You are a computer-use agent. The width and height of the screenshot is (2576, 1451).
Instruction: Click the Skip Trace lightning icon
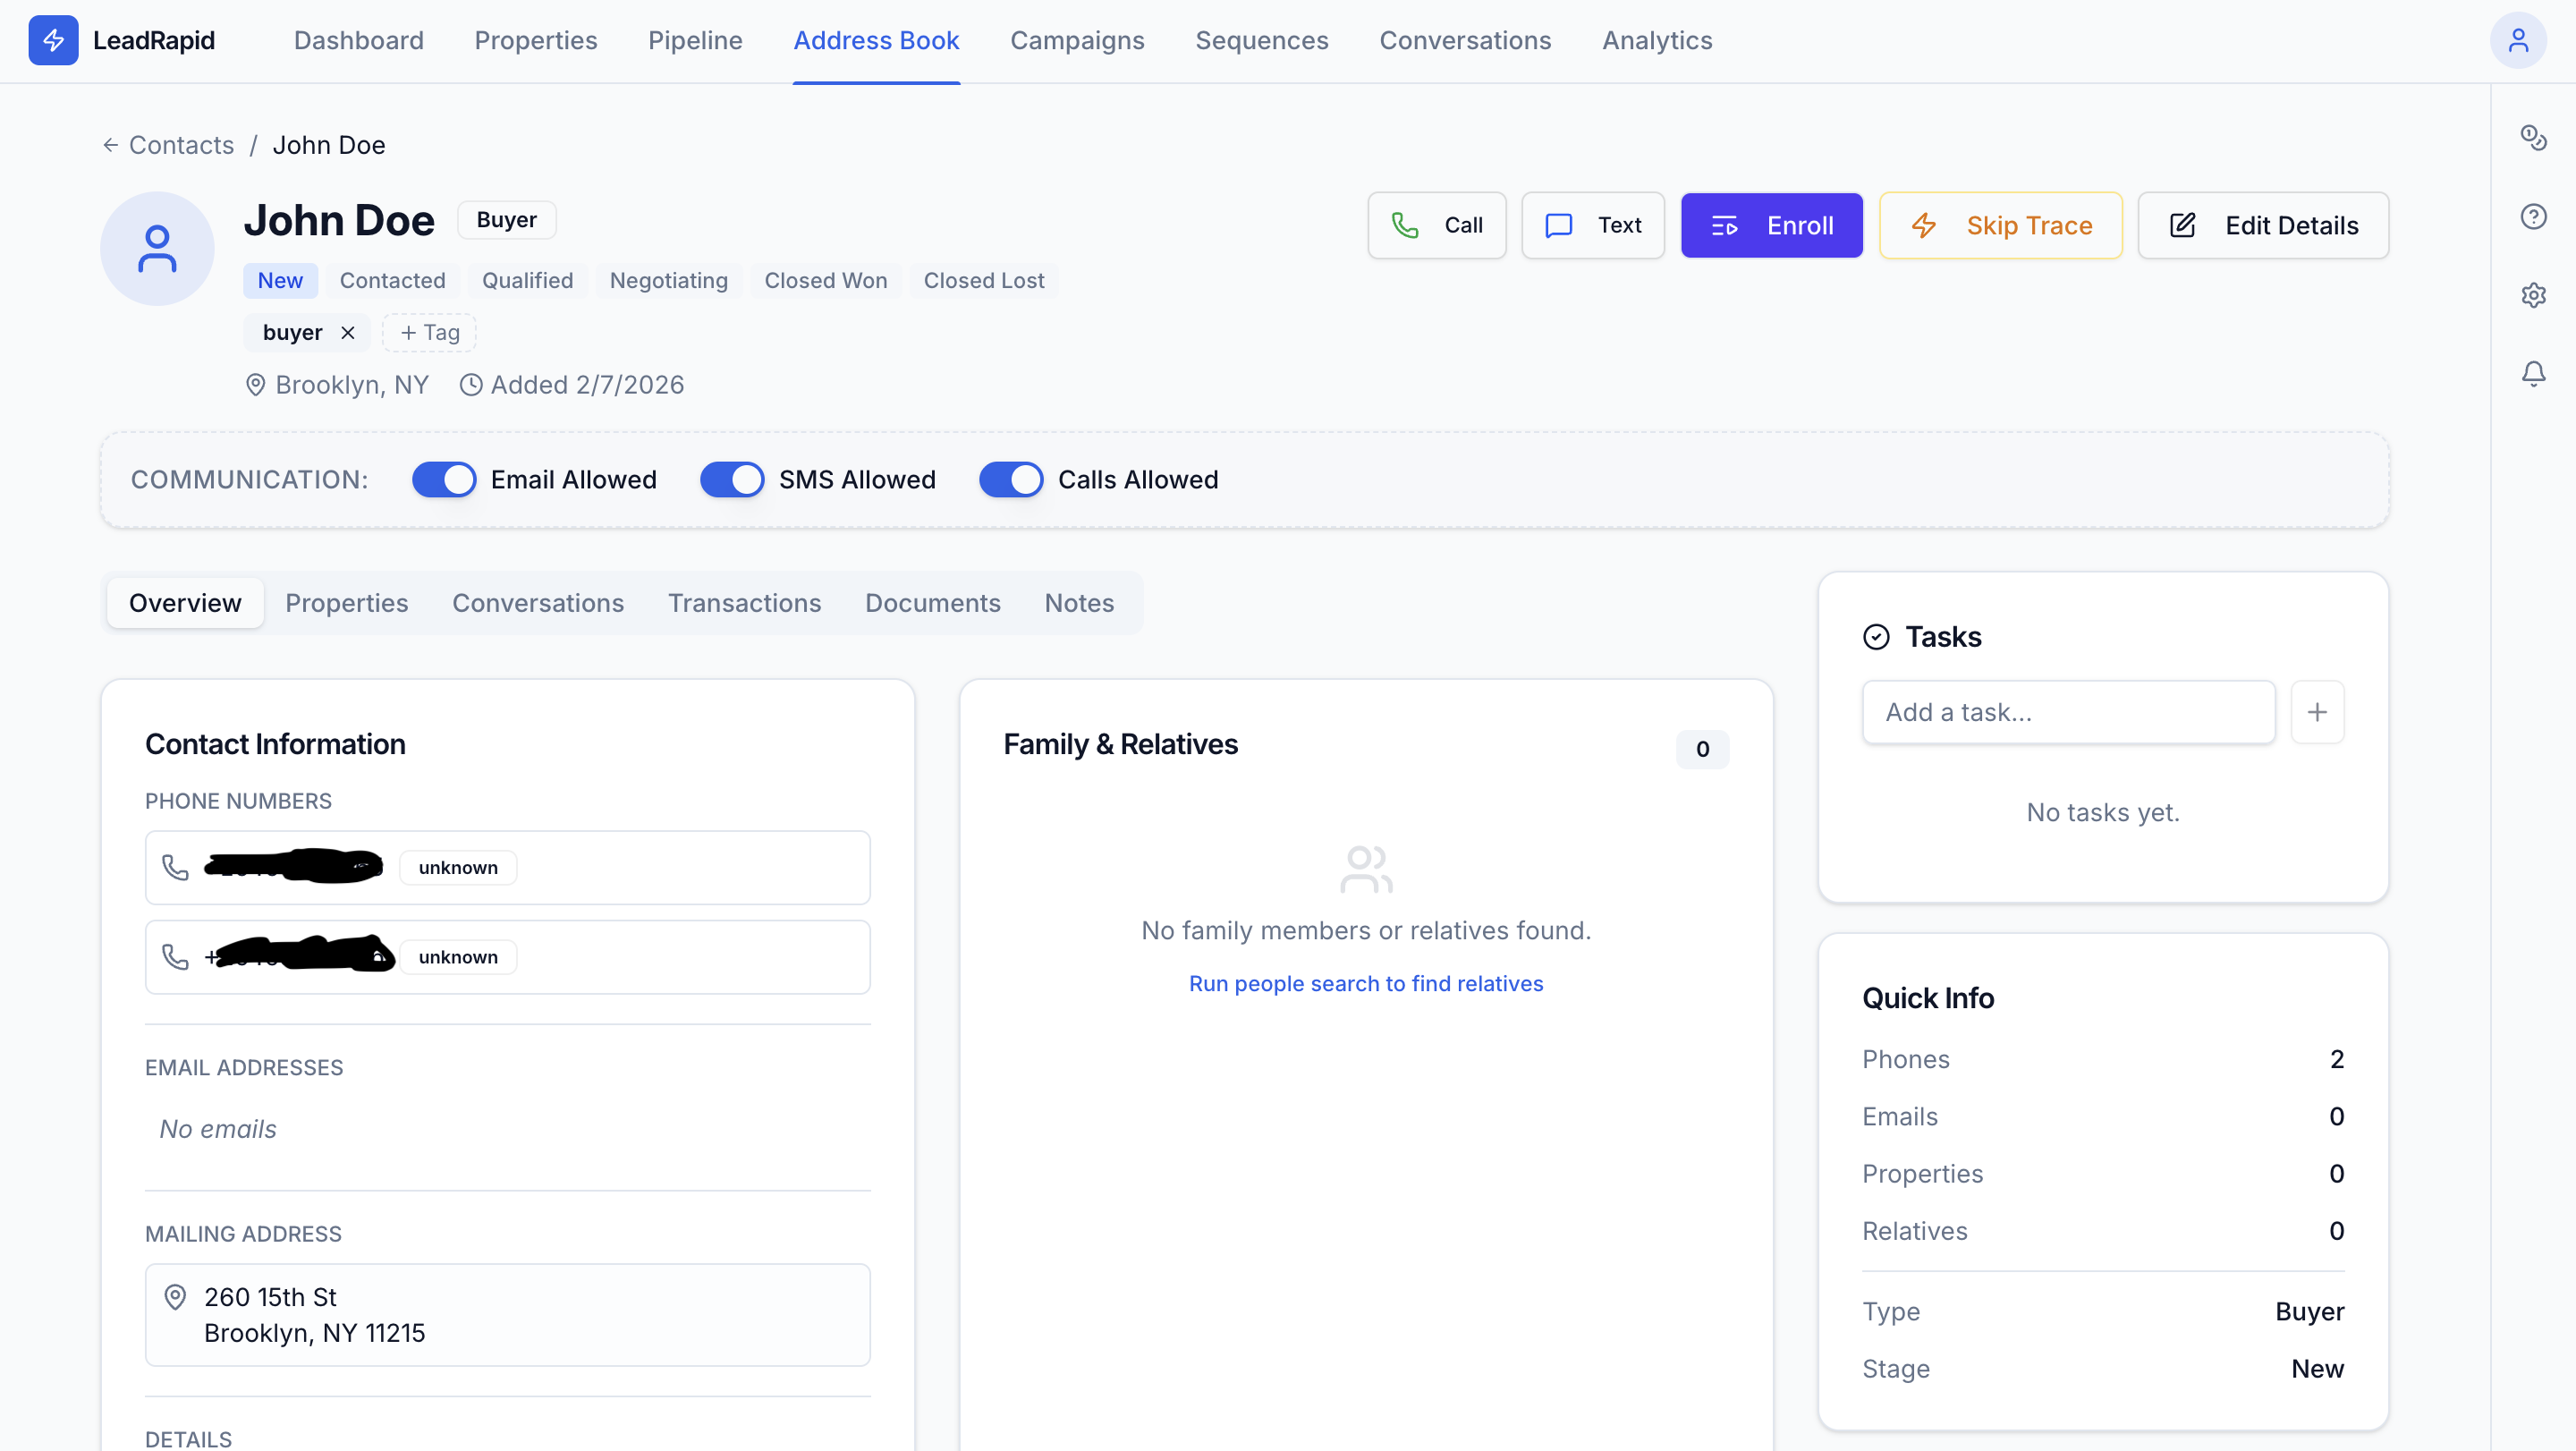click(x=1925, y=225)
